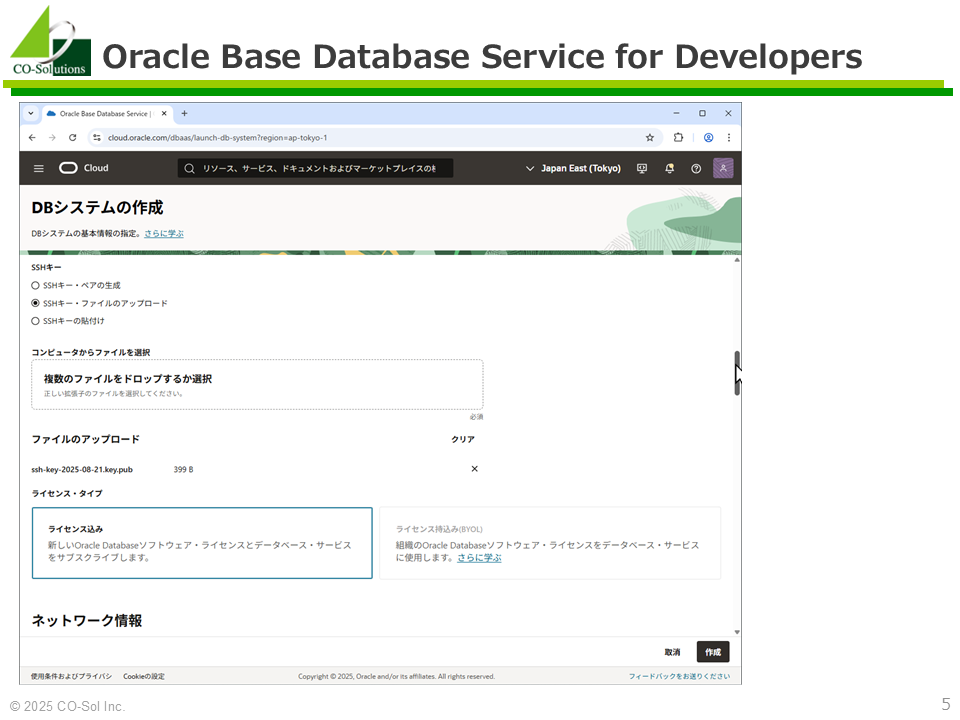Click the コンピュータからファイルを選択 label
The height and width of the screenshot is (720, 960).
coord(91,352)
